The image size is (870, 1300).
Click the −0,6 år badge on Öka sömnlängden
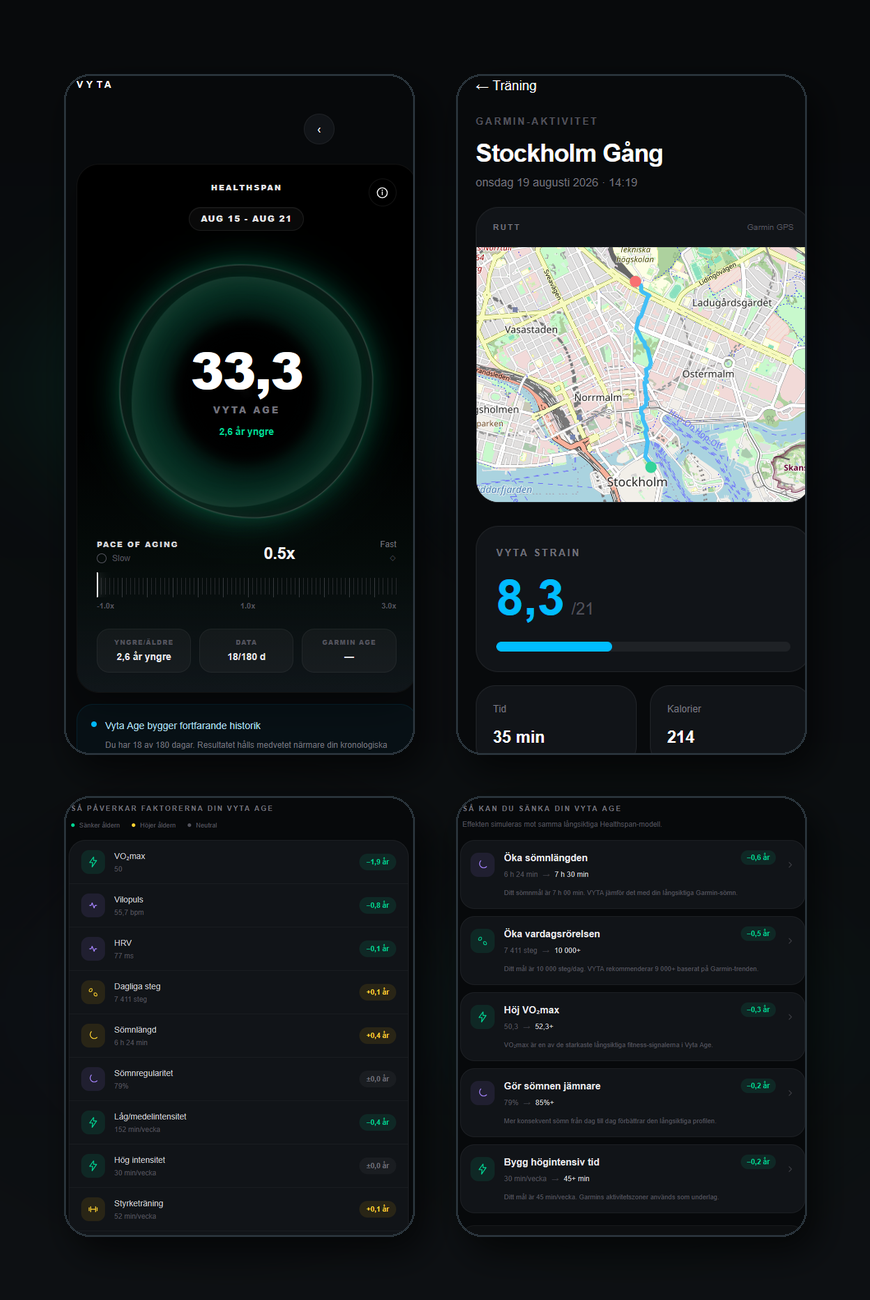[759, 857]
